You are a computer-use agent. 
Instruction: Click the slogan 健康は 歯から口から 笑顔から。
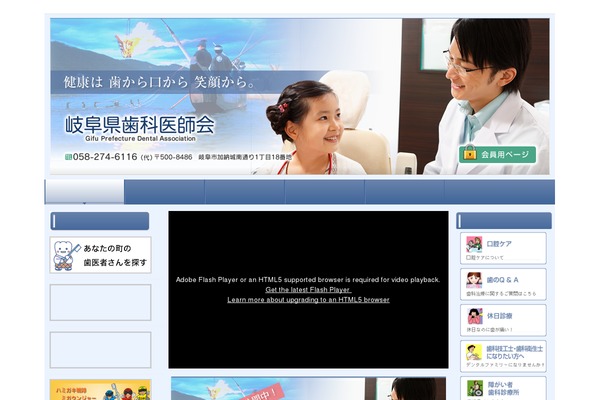[159, 82]
